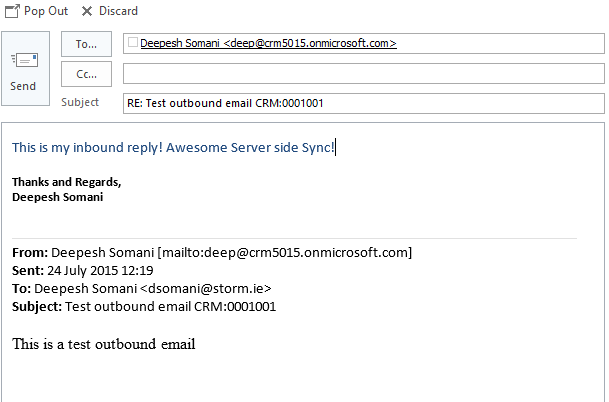The width and height of the screenshot is (609, 402).
Task: Click the Discard X icon
Action: (87, 11)
